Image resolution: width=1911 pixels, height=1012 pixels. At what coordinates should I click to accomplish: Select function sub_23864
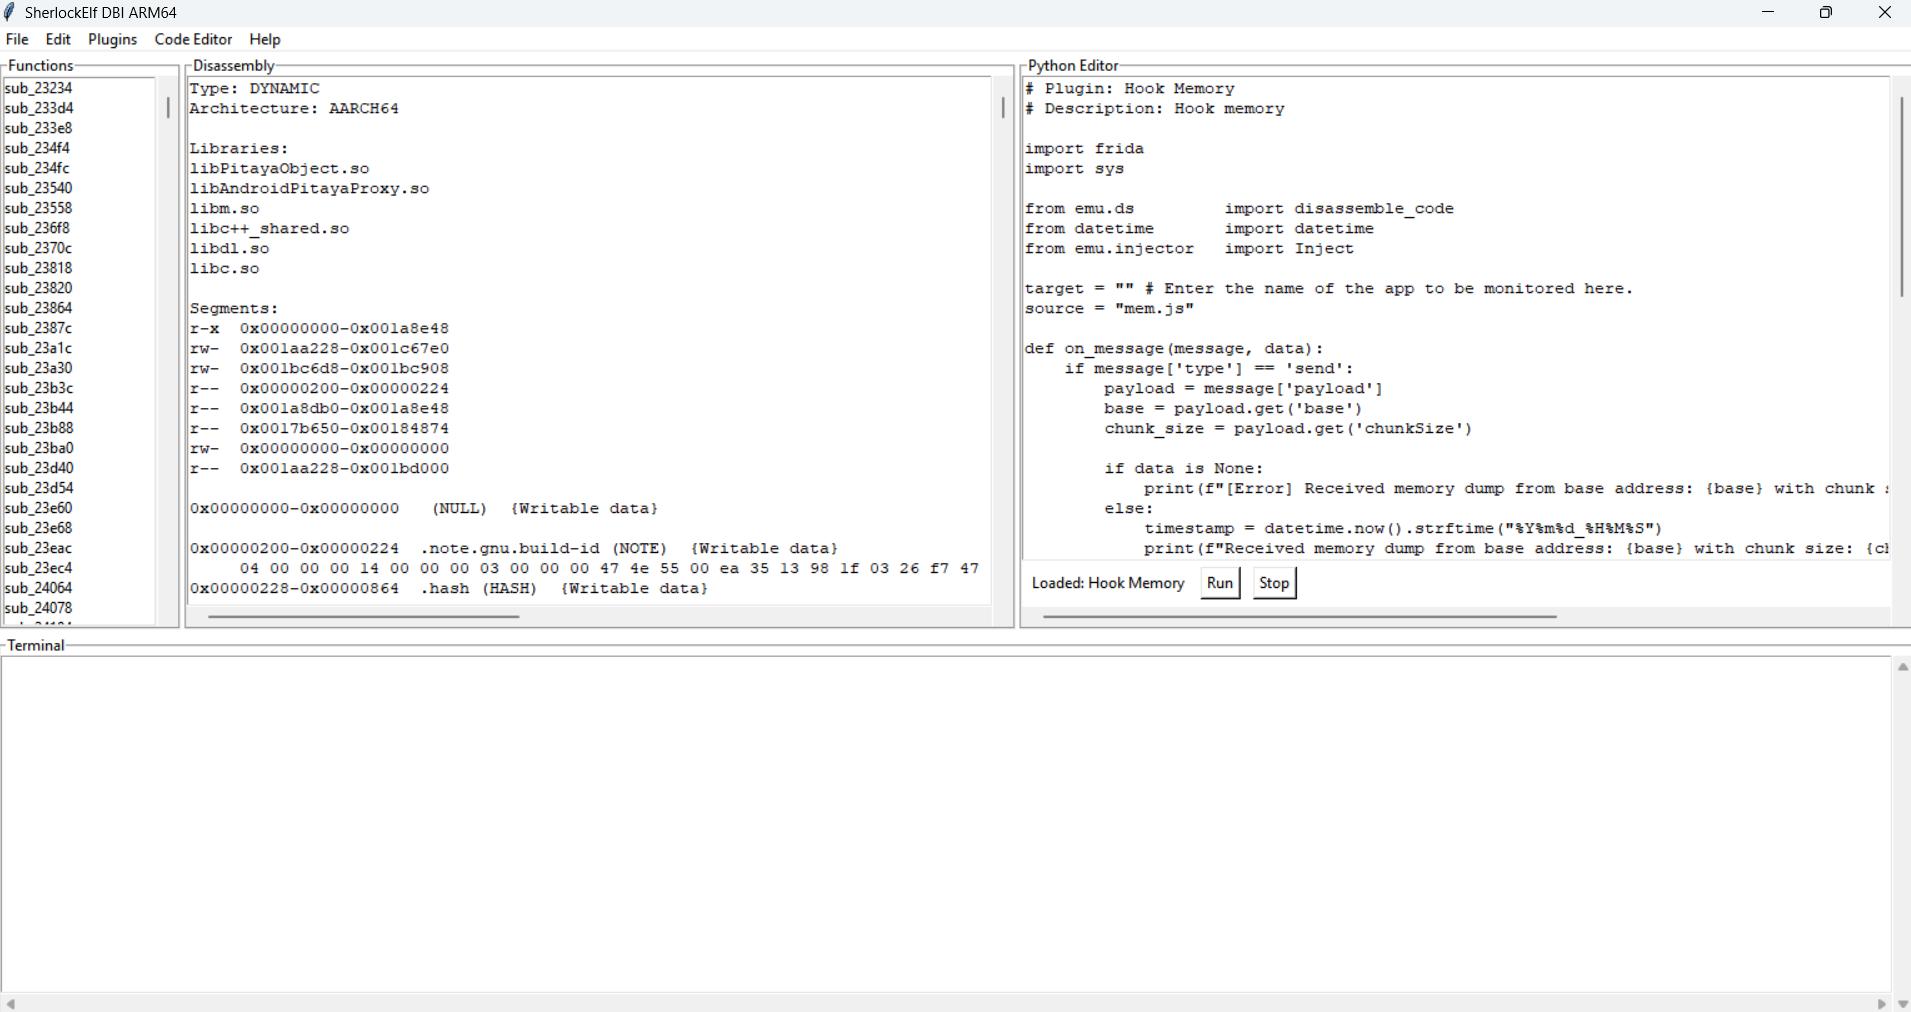[x=38, y=308]
